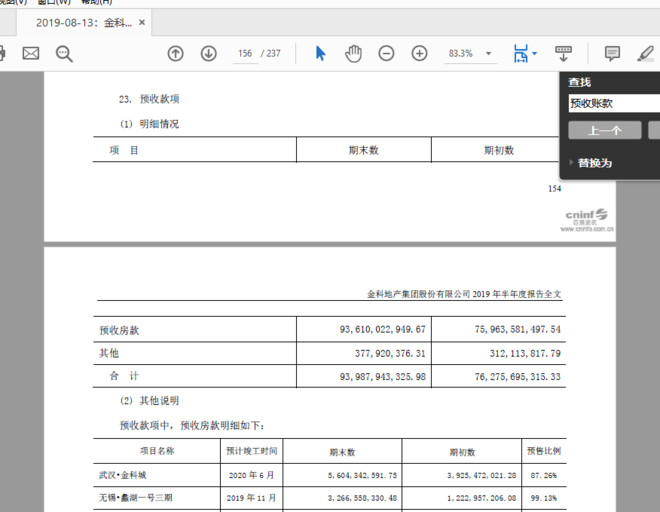Viewport: 660px width, 512px height.
Task: Click the 87.26% presale ratio cell
Action: coord(543,475)
